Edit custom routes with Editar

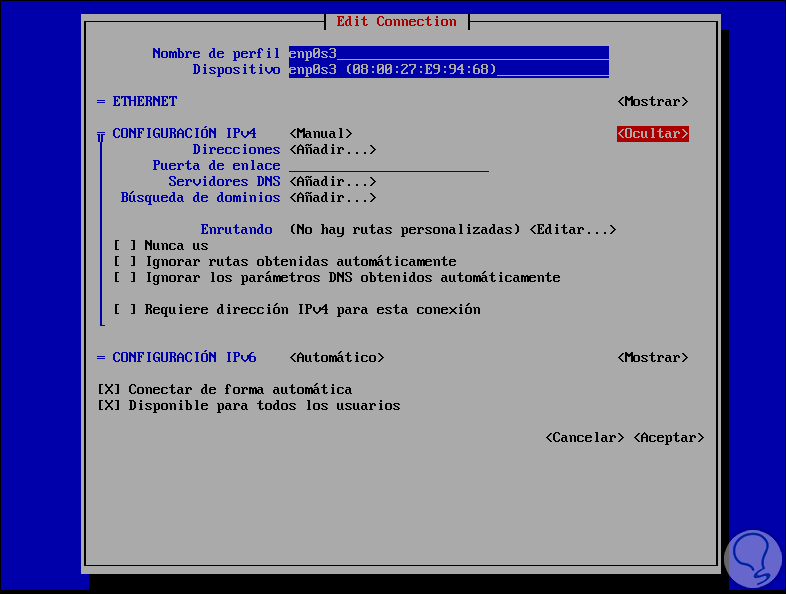573,230
